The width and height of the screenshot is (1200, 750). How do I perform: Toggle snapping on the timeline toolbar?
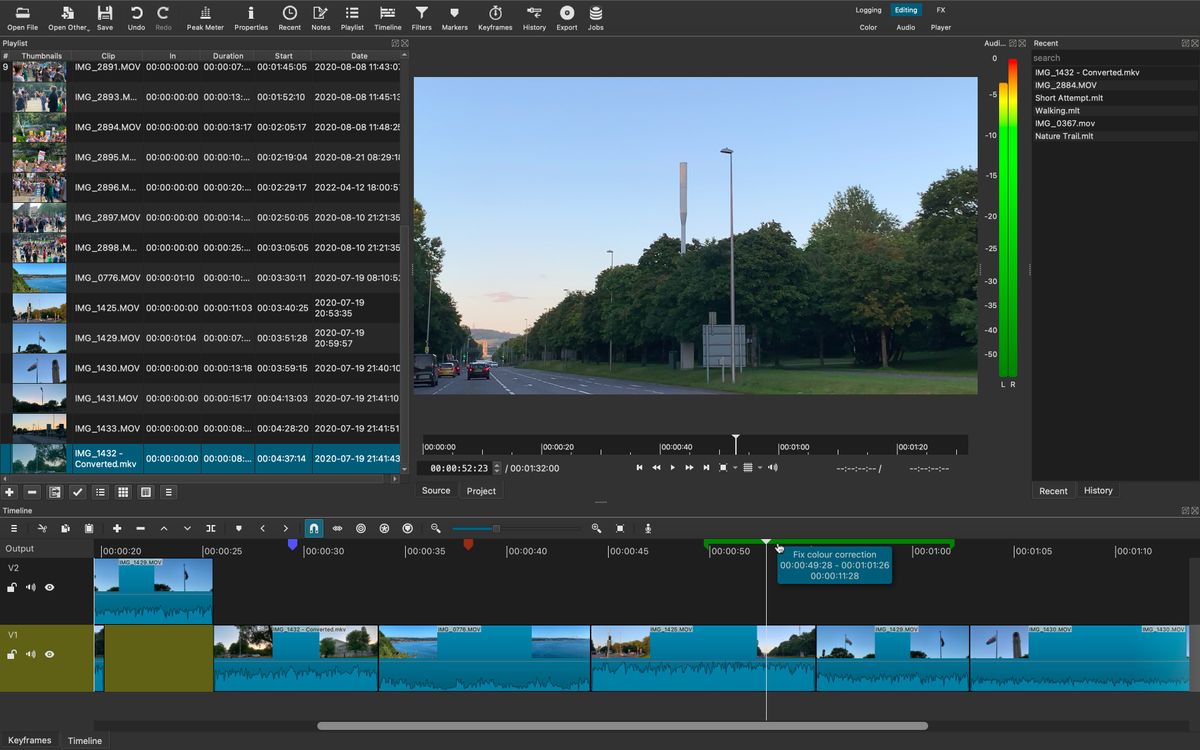pos(314,528)
